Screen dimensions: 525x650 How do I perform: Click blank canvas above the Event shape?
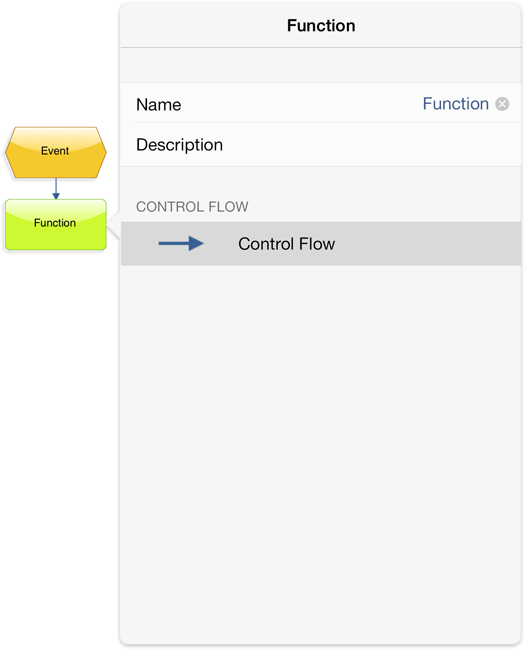[x=56, y=62]
